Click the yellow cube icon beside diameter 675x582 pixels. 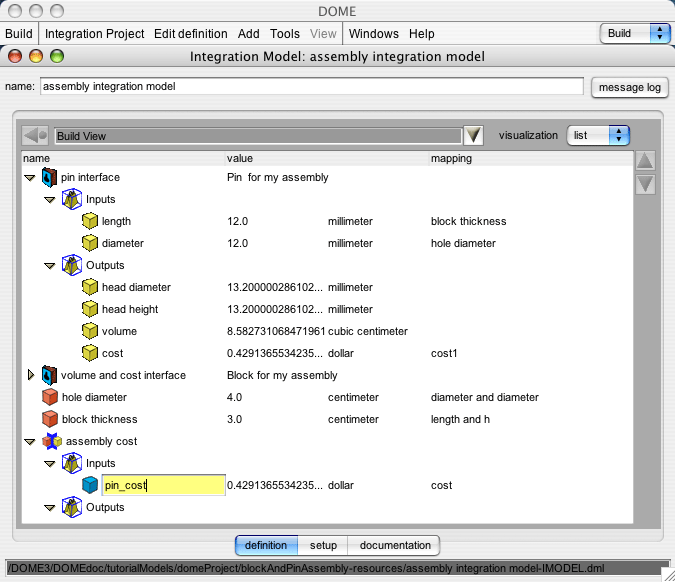click(x=90, y=243)
